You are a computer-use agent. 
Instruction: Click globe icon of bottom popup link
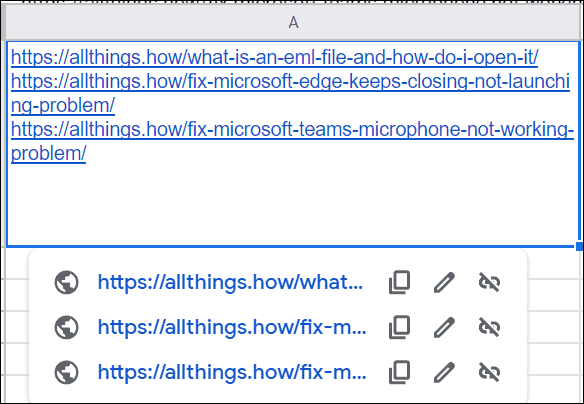point(66,372)
